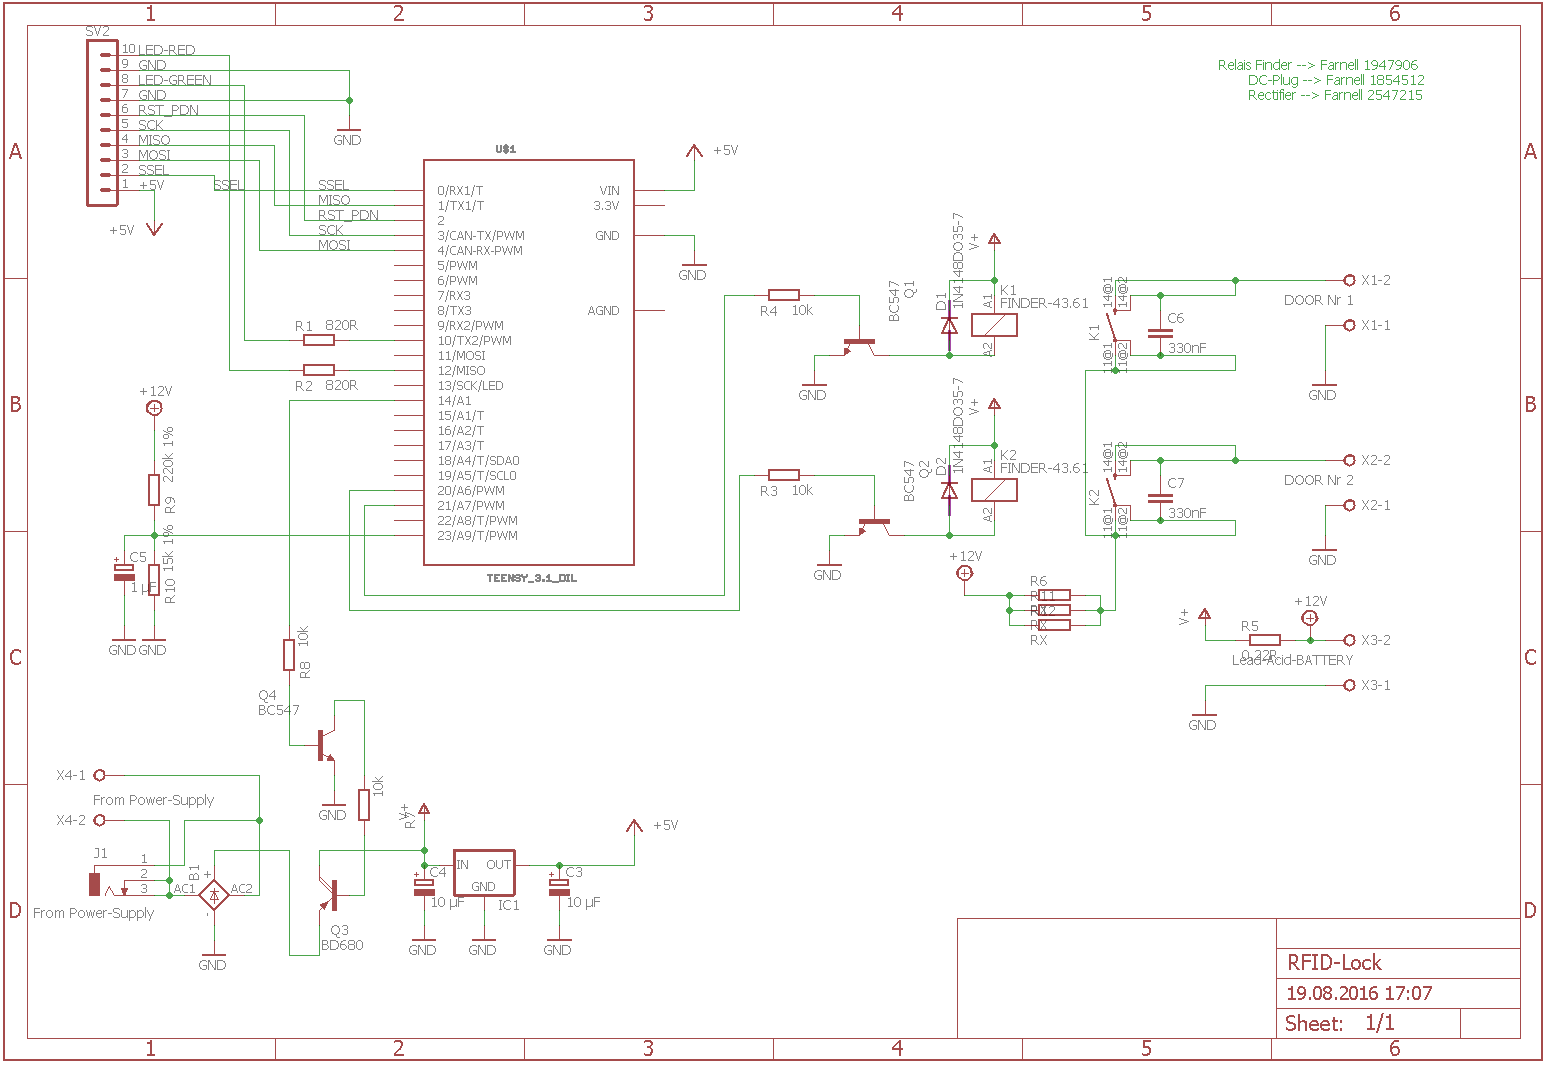Select the 'DOOR Nr 2' label

tap(1318, 480)
